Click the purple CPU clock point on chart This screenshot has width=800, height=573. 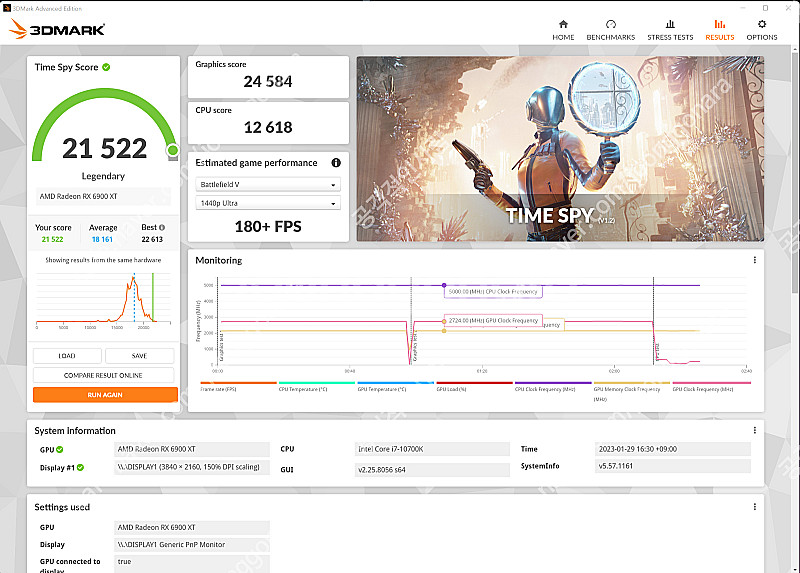click(x=444, y=285)
